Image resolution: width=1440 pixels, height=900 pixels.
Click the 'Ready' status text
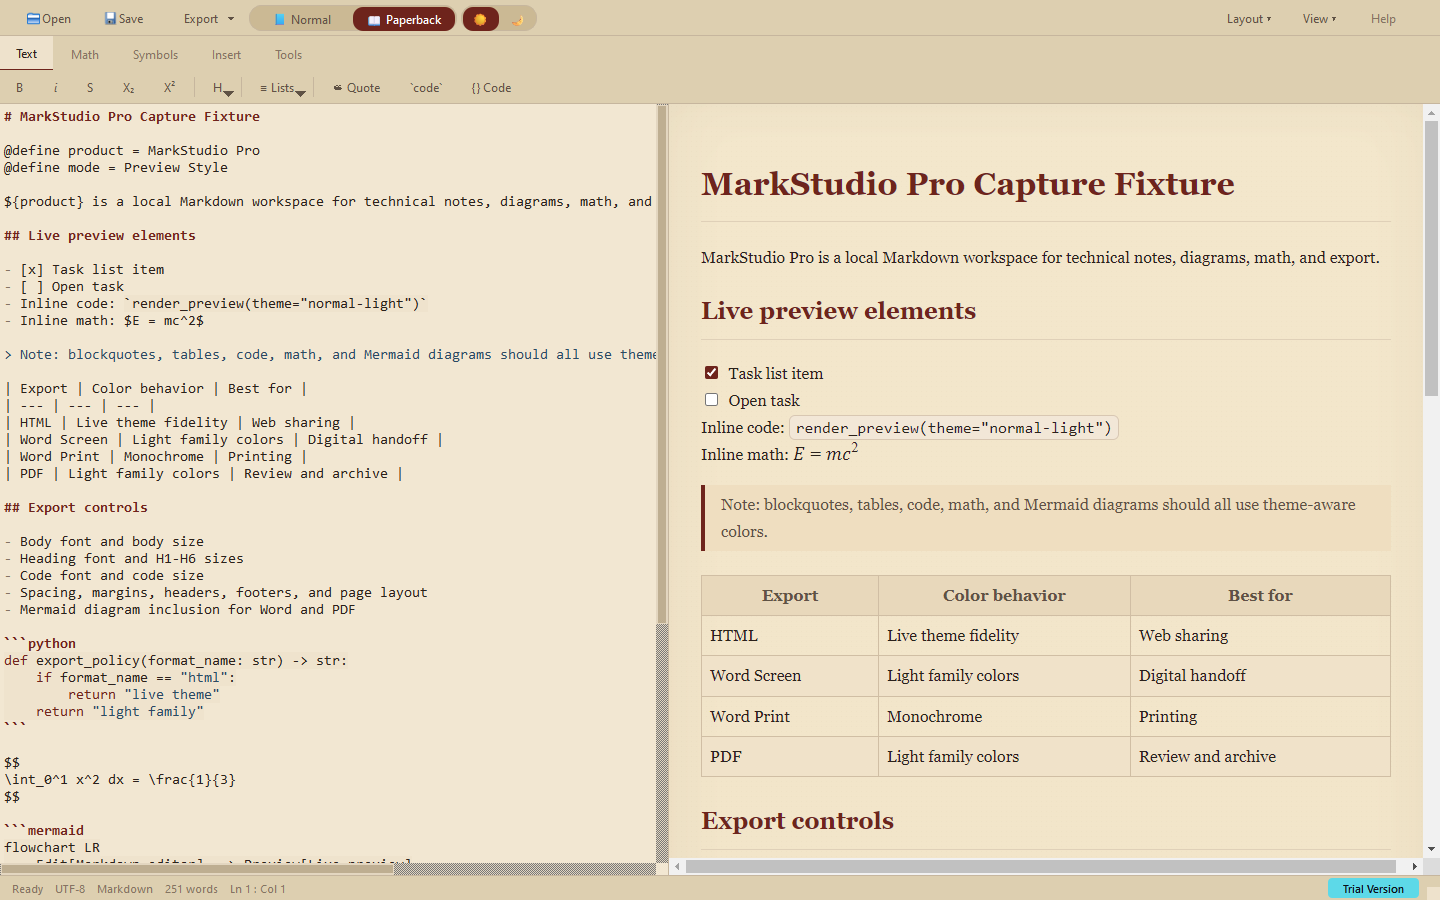pos(27,889)
